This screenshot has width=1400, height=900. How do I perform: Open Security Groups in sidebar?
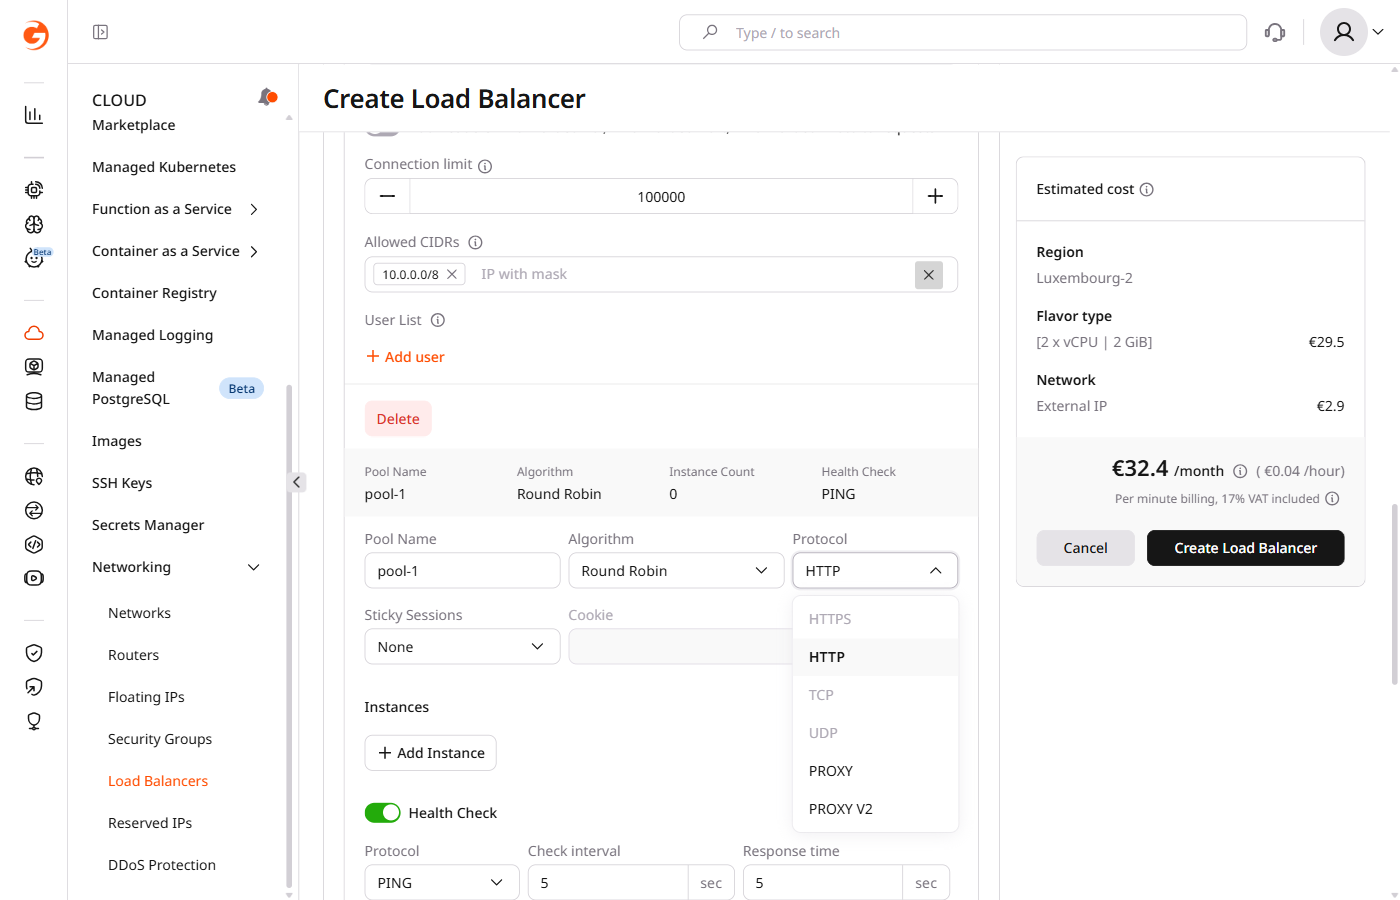(160, 739)
